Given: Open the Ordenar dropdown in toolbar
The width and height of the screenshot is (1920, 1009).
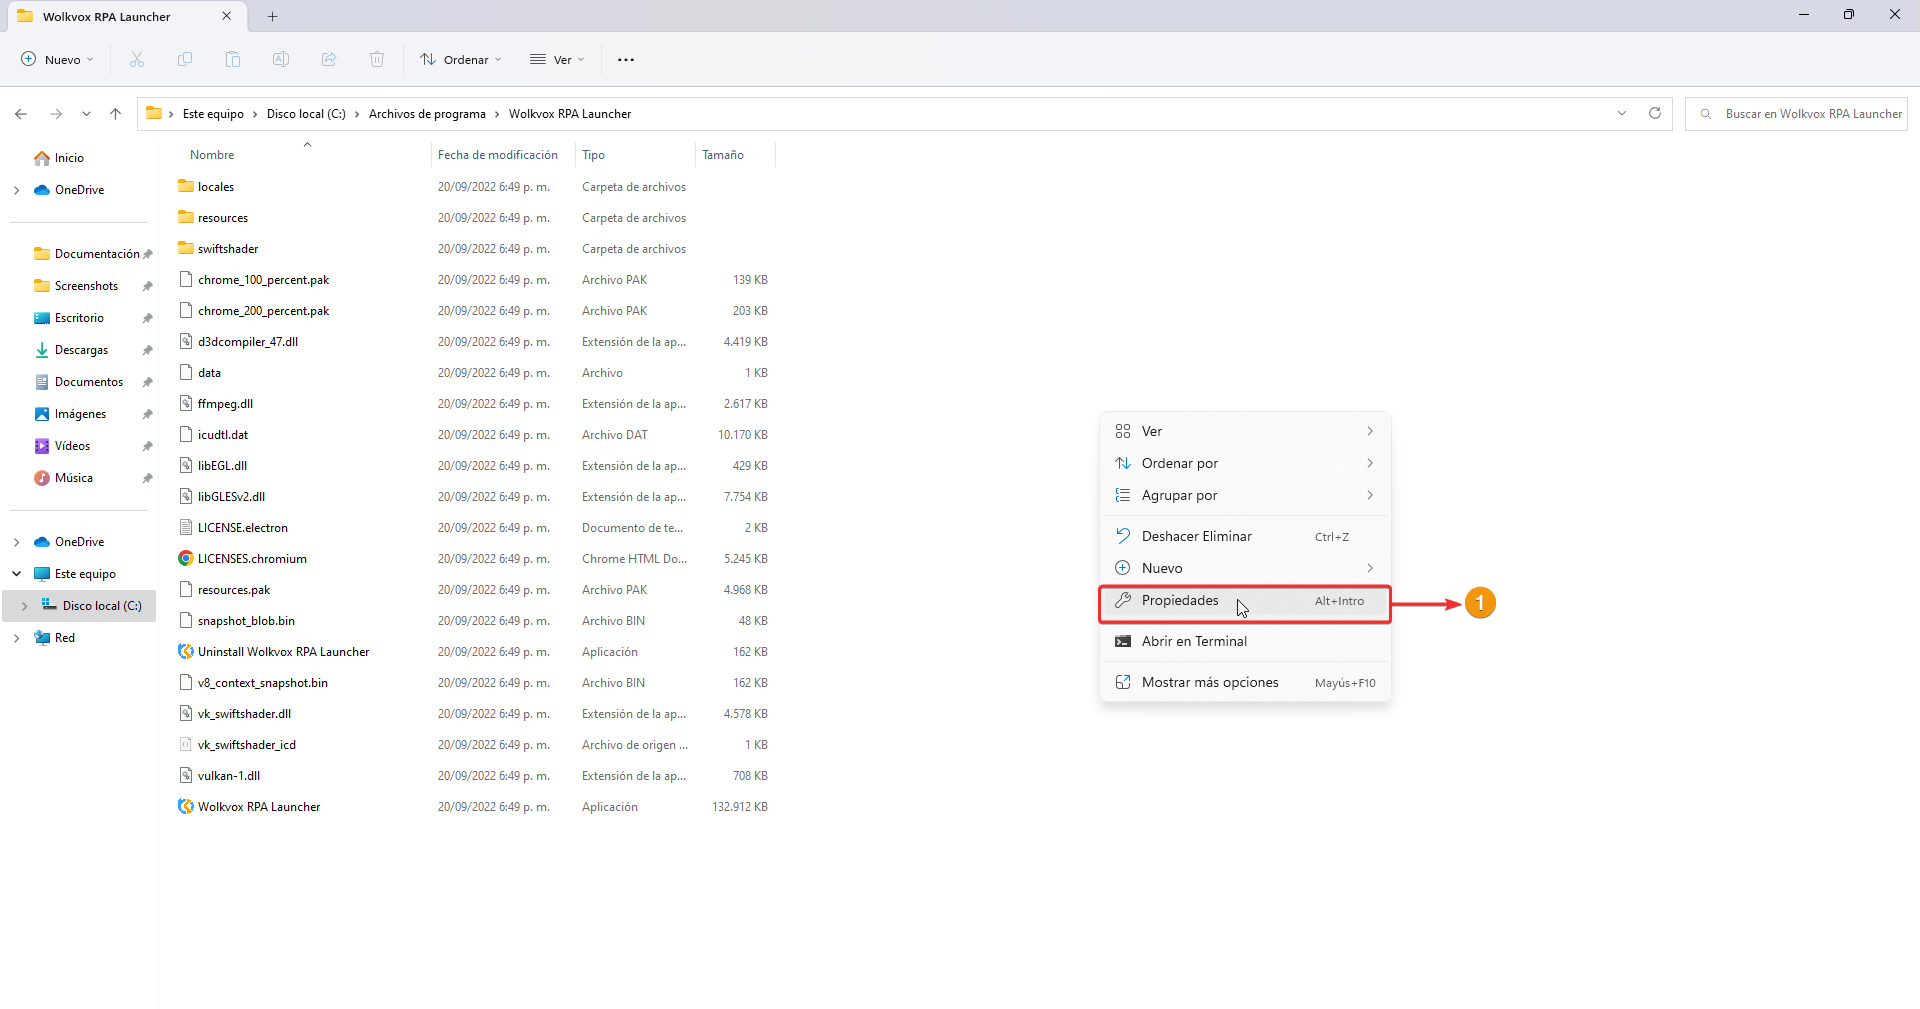Looking at the screenshot, I should tap(461, 59).
